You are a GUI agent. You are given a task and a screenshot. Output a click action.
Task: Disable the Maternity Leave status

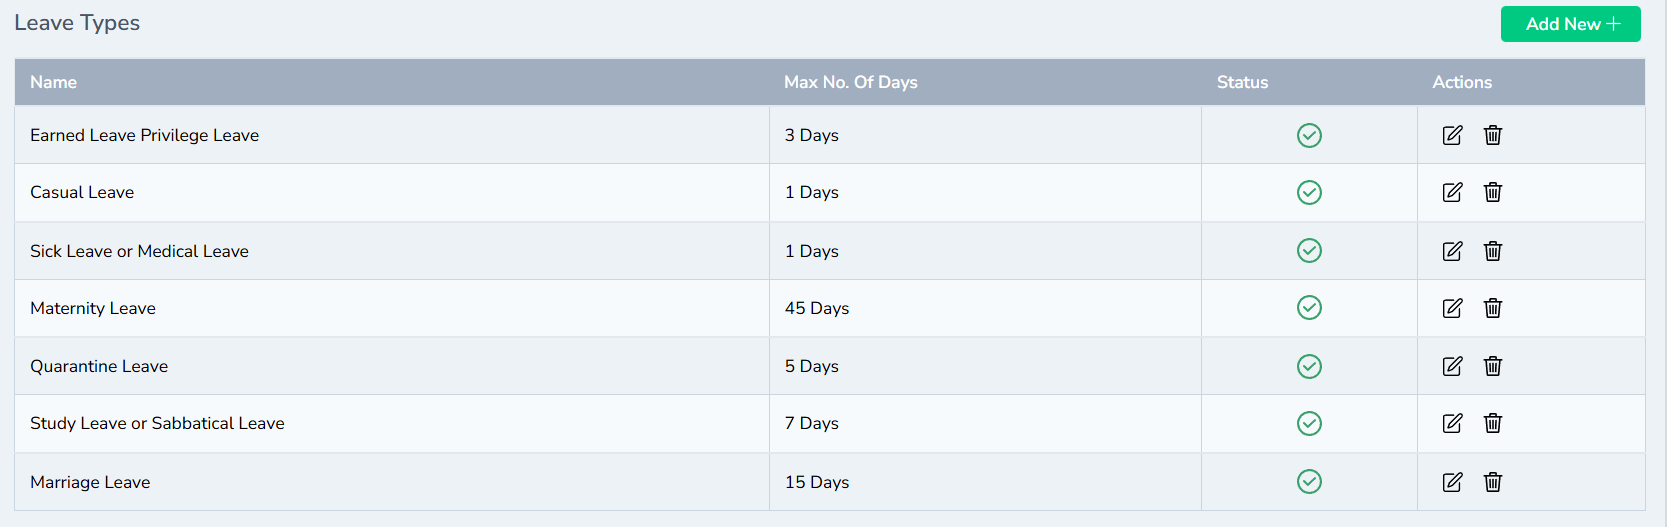click(1309, 308)
